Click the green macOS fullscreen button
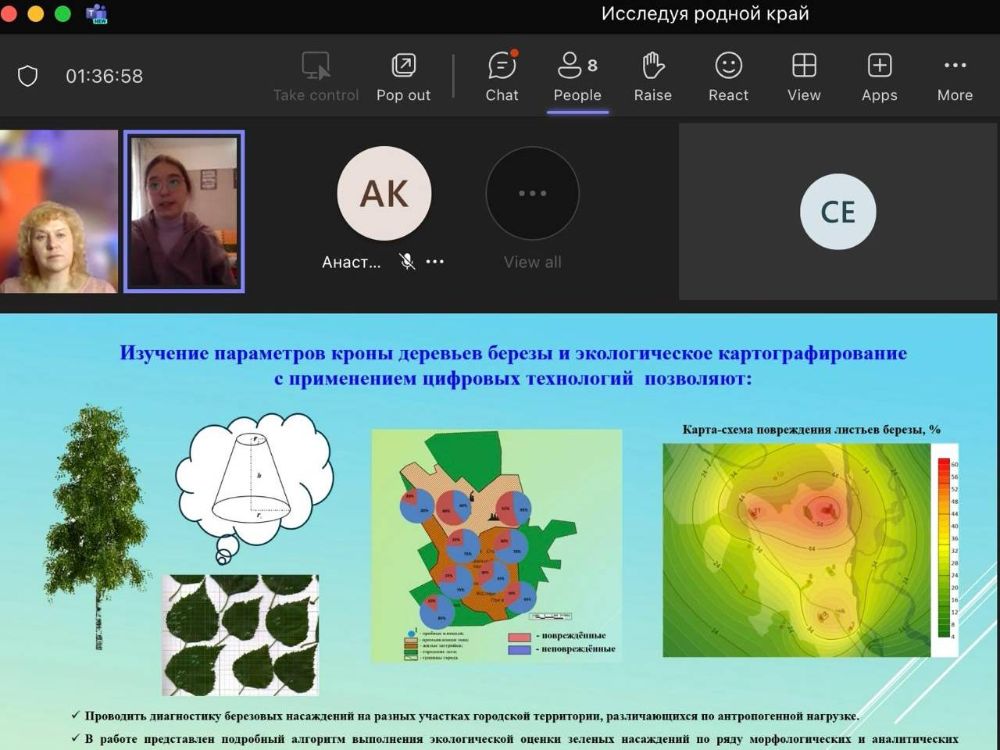The width and height of the screenshot is (1000, 750). pyautogui.click(x=63, y=14)
